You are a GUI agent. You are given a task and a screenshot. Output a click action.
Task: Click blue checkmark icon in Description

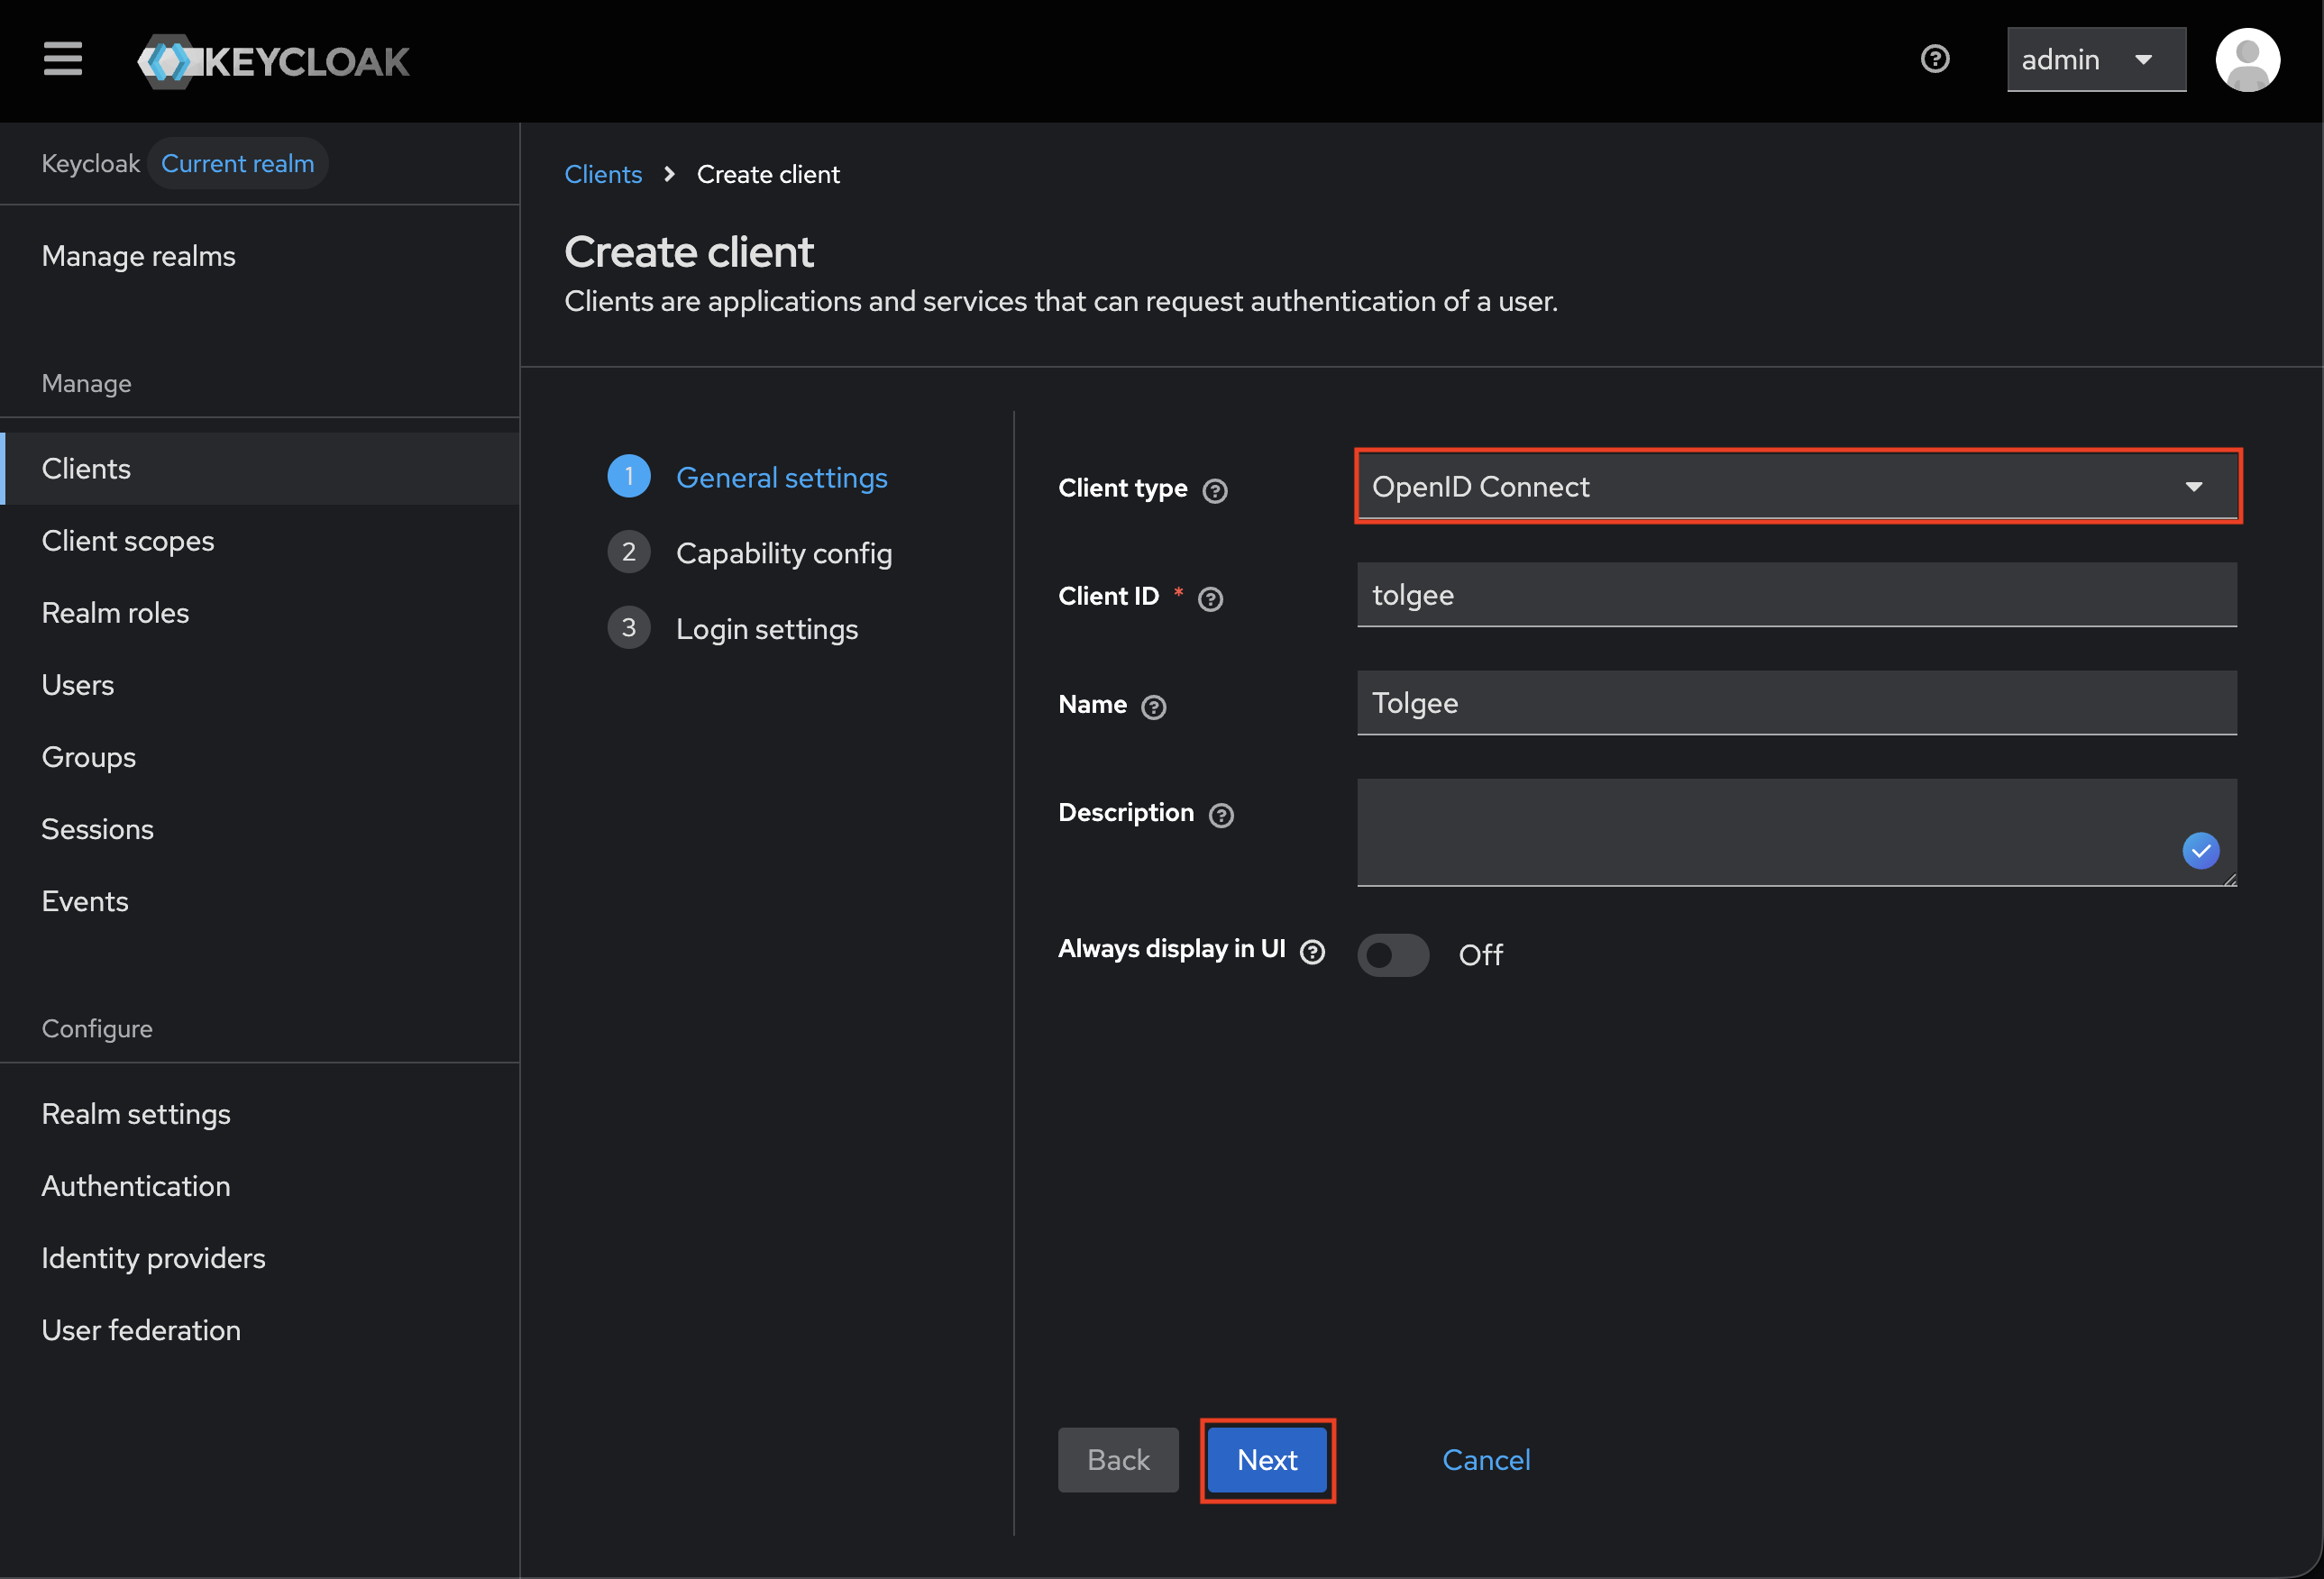pyautogui.click(x=2200, y=851)
